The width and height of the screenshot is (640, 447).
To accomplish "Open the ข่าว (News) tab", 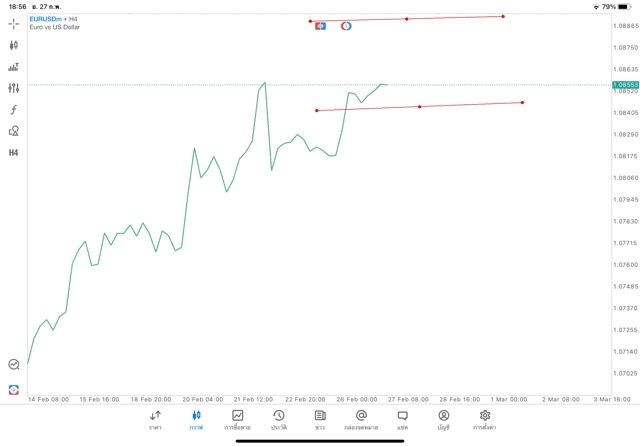I will pos(320,419).
